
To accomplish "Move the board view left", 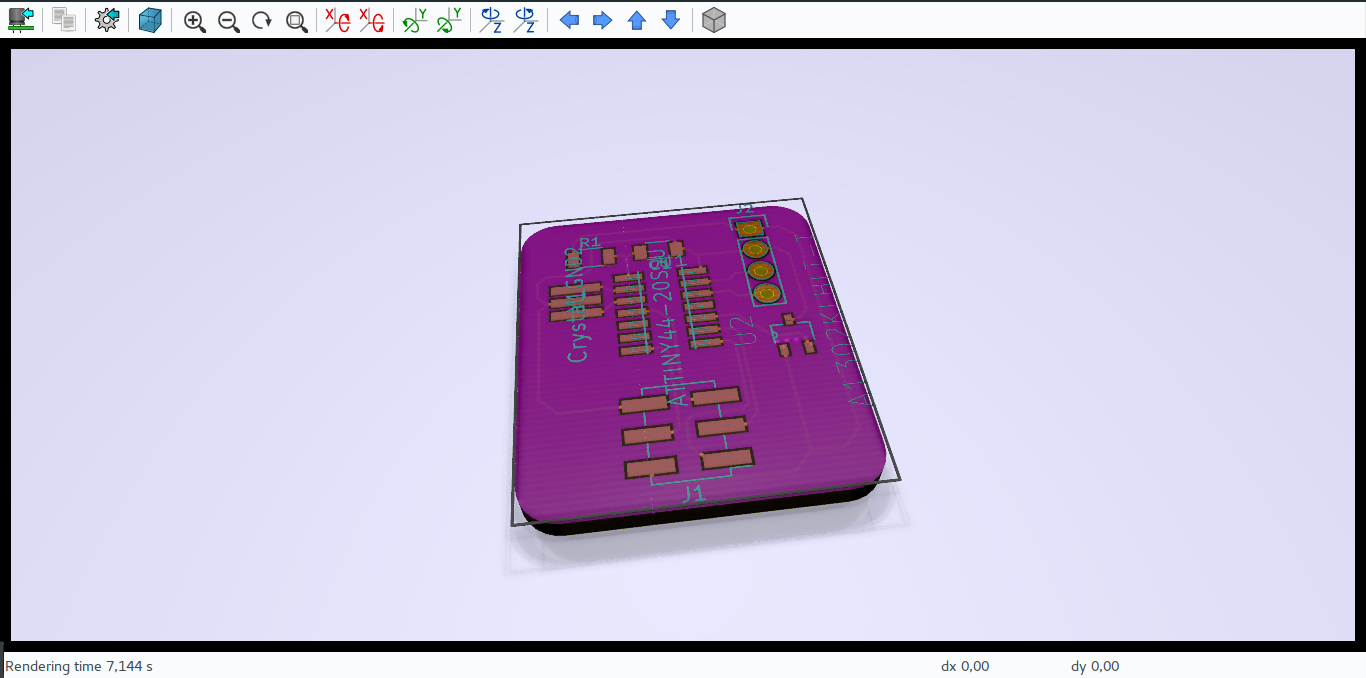I will point(569,18).
